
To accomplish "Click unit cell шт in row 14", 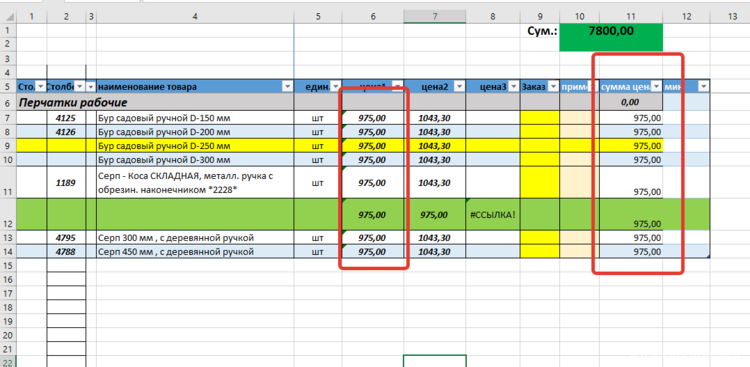I will (x=318, y=252).
